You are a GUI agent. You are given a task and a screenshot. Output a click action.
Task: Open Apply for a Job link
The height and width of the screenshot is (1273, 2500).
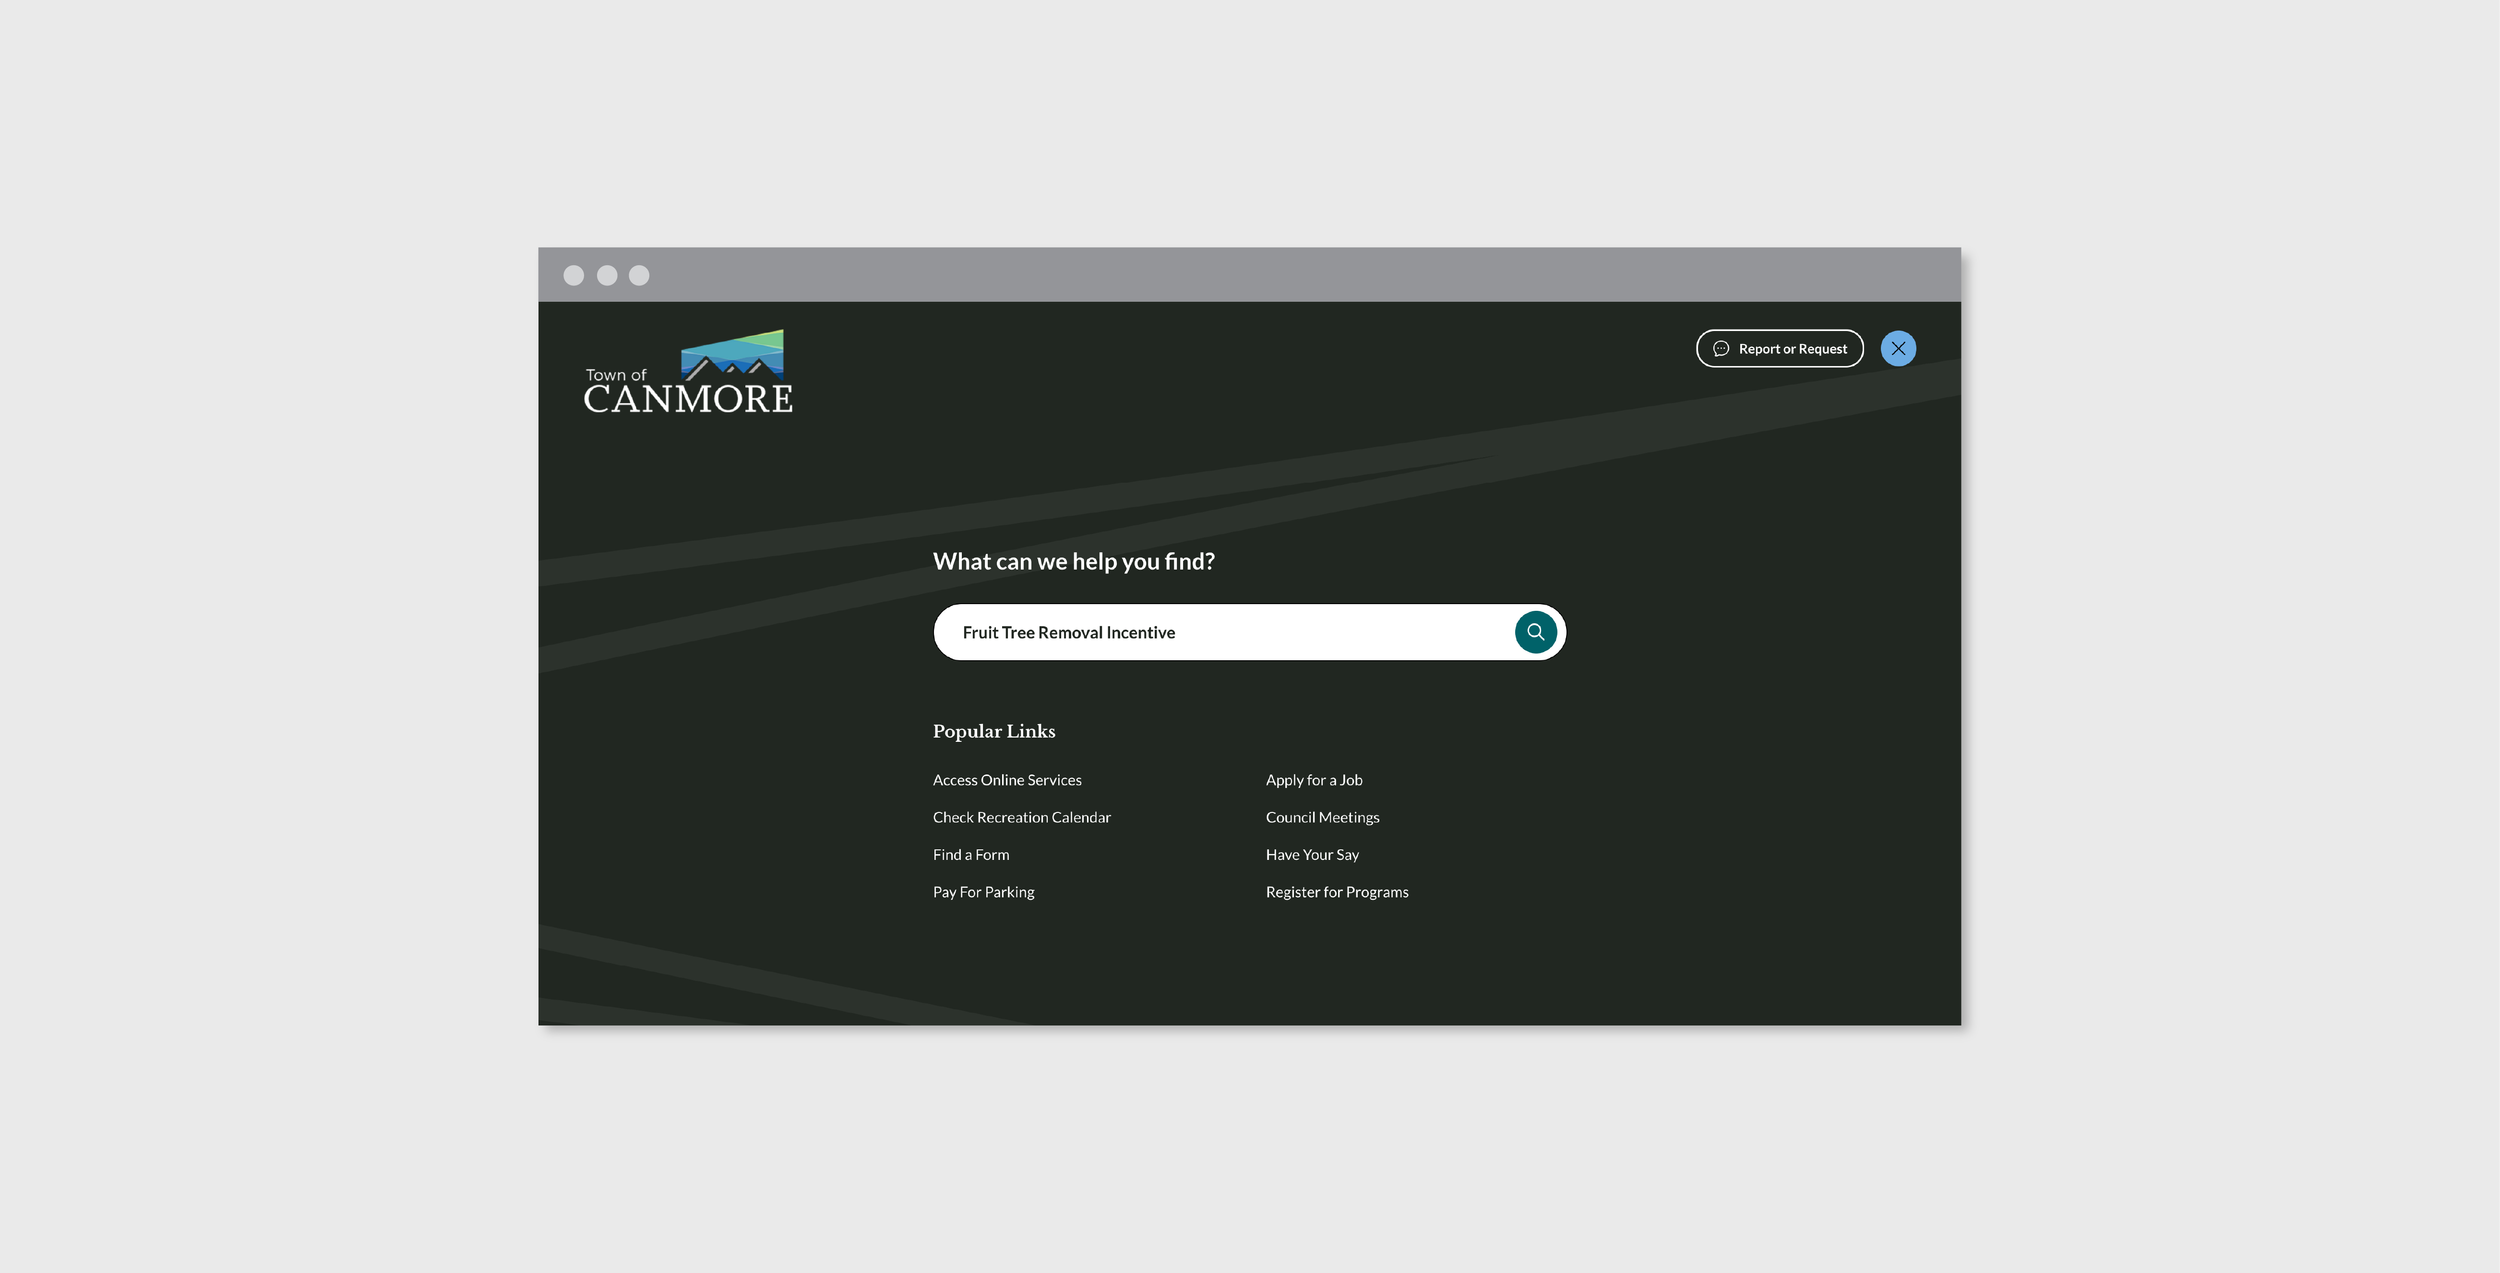[1313, 780]
